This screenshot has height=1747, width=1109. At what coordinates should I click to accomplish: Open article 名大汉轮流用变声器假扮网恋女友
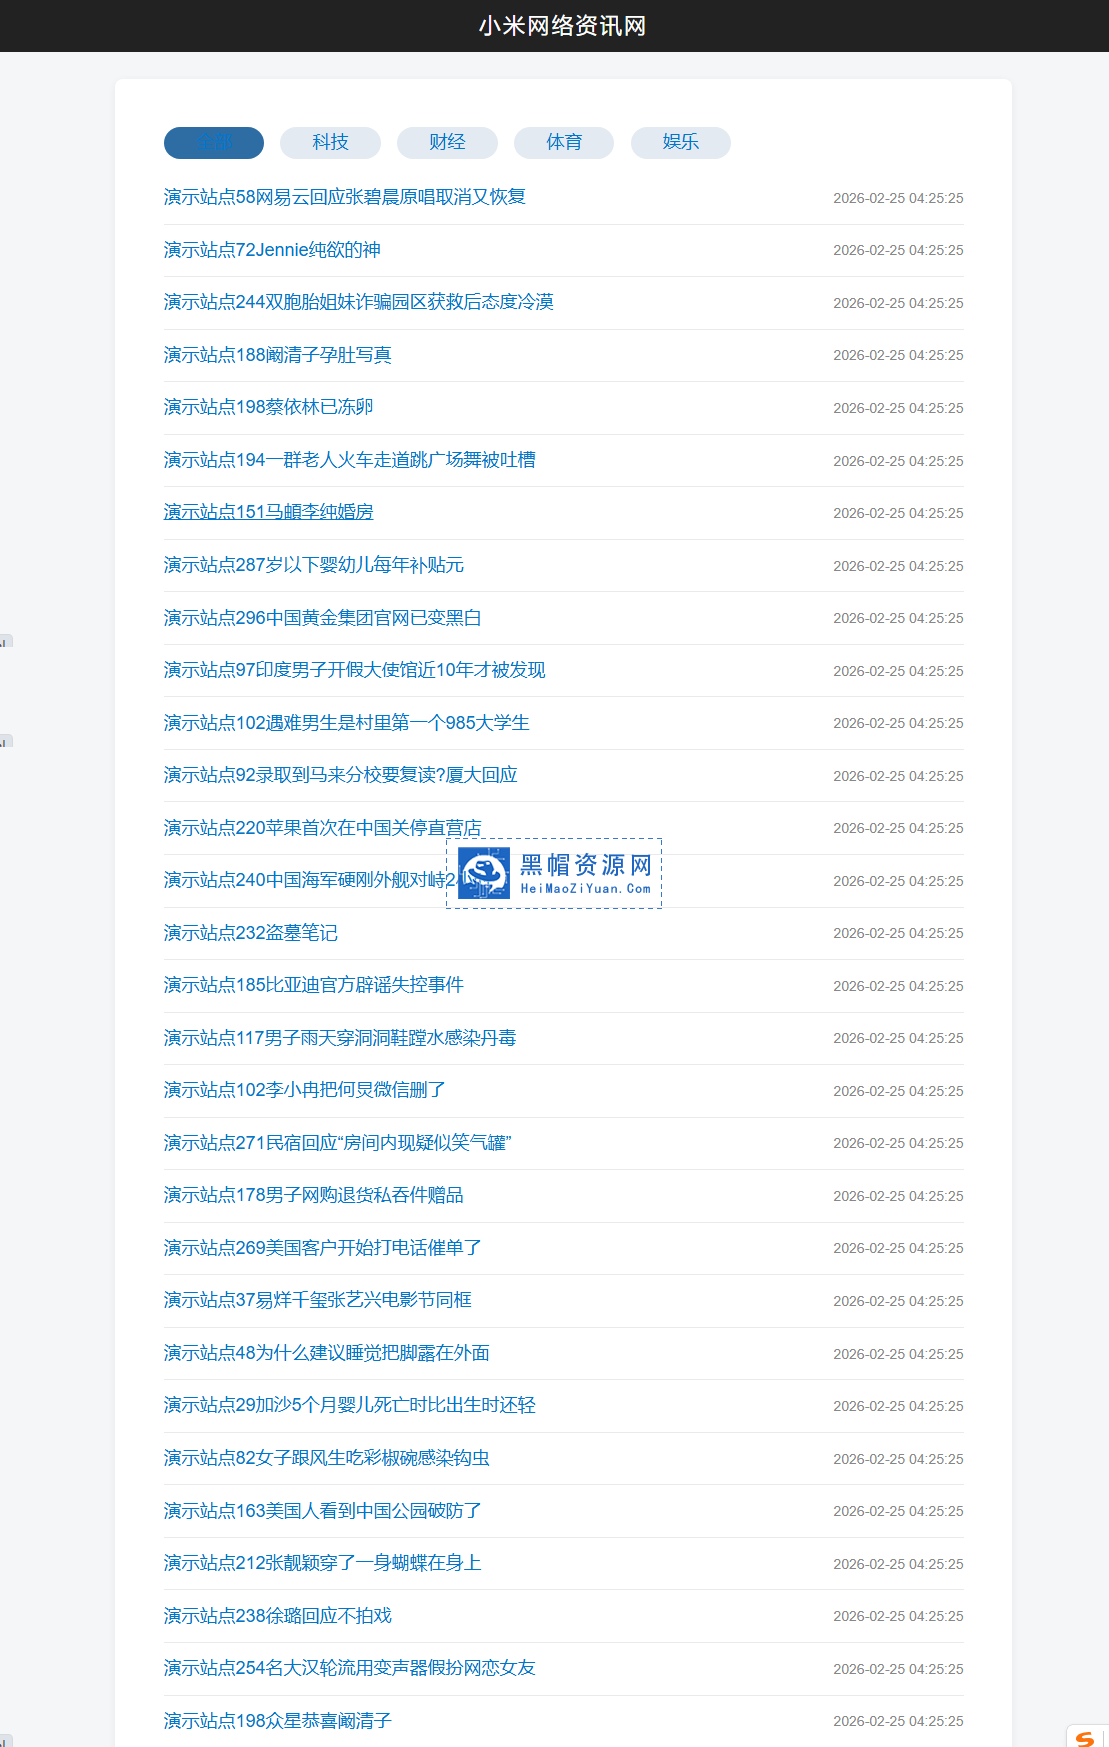pyautogui.click(x=350, y=1668)
